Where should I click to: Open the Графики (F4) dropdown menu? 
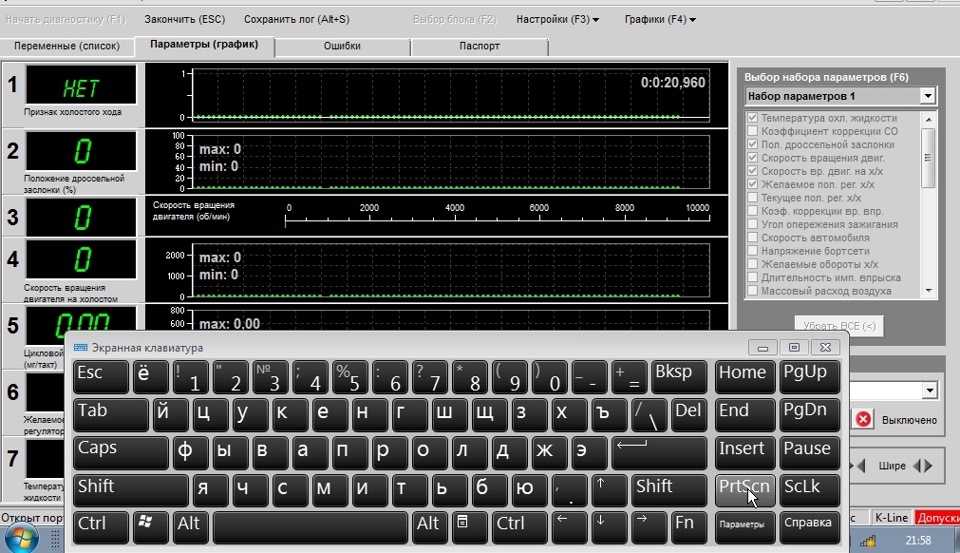click(x=660, y=20)
